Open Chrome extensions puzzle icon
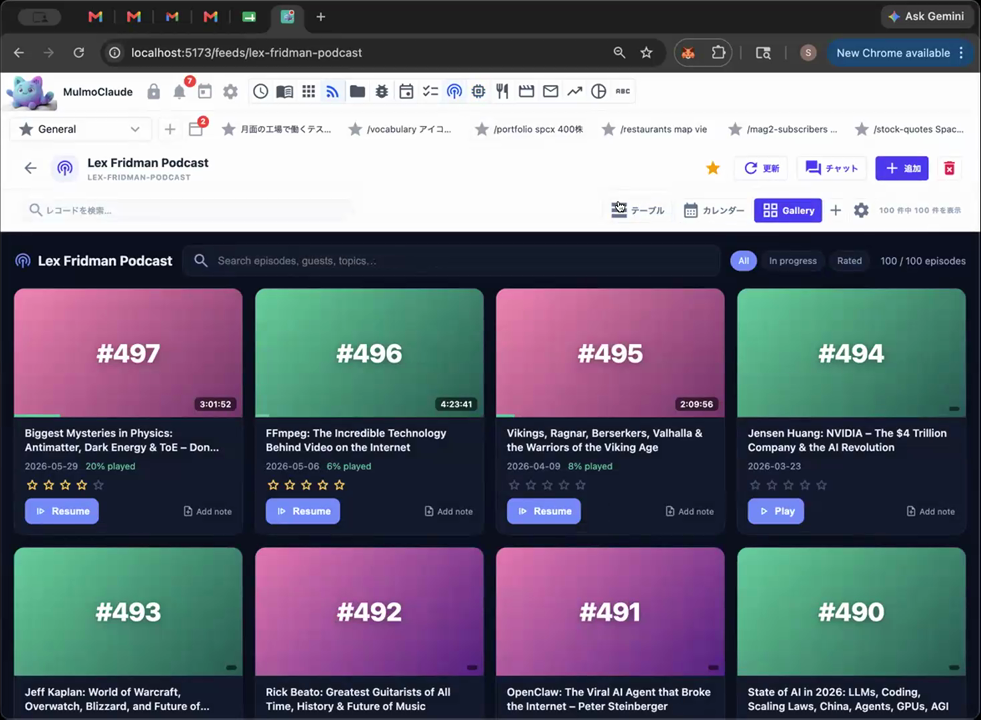This screenshot has width=981, height=720. 718,53
